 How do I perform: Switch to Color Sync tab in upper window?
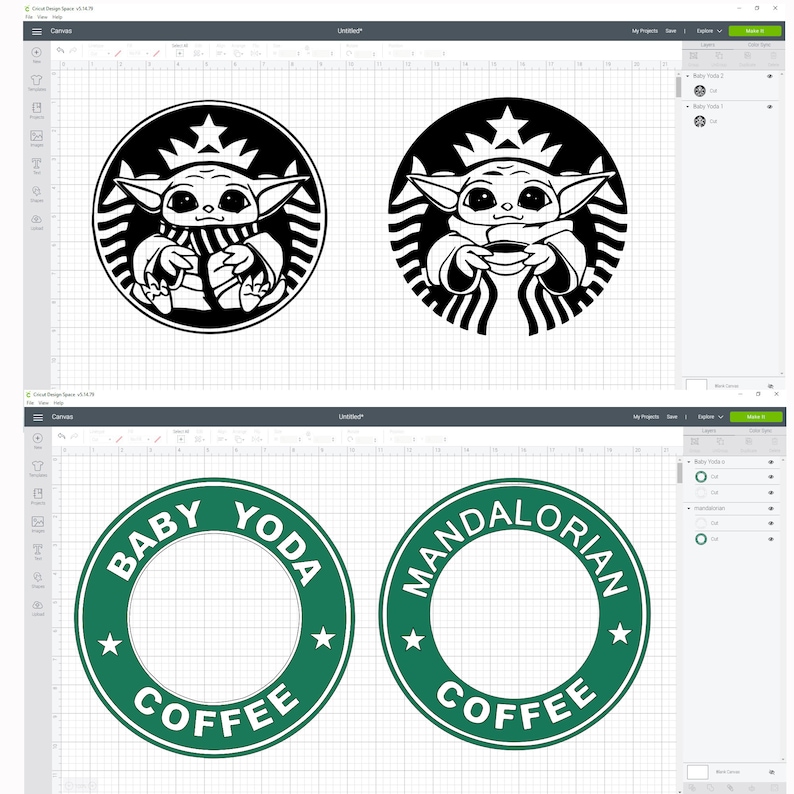759,45
